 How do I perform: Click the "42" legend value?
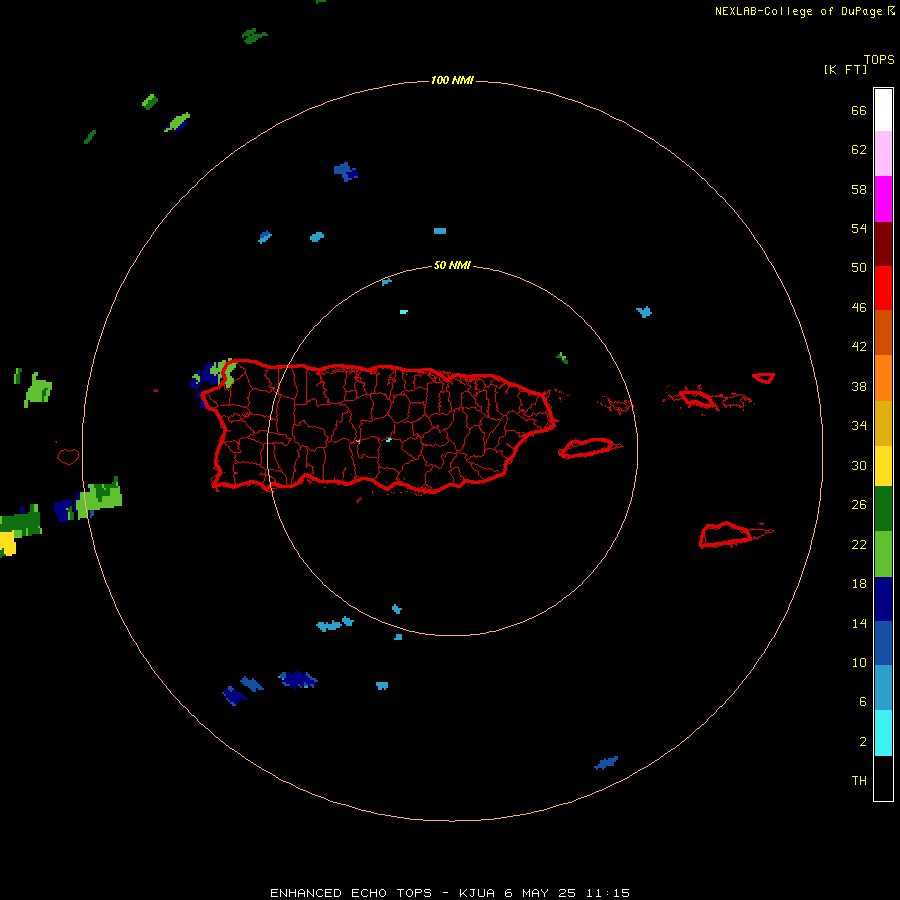coord(859,347)
